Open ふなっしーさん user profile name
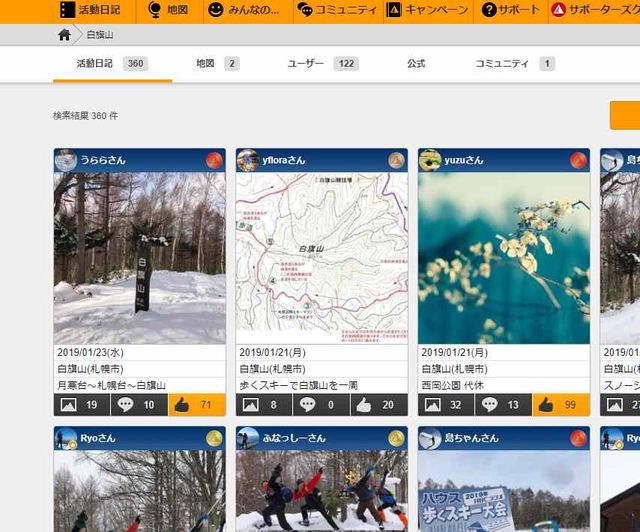The height and width of the screenshot is (532, 640). point(294,438)
